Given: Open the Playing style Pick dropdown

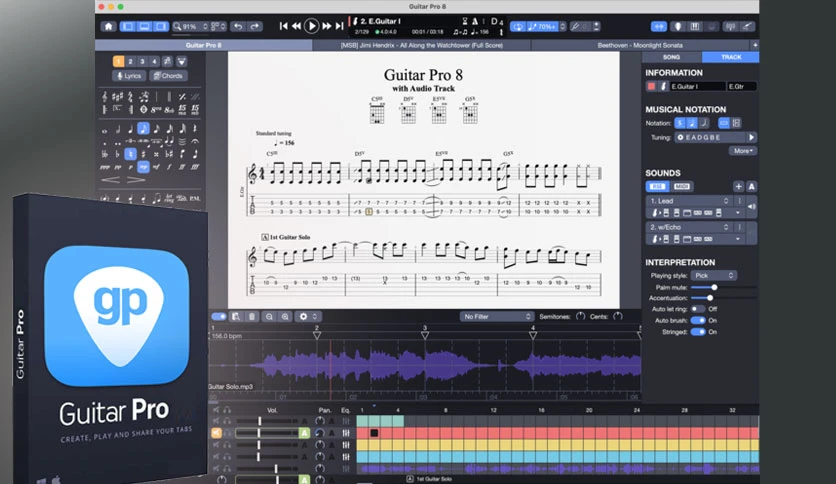Looking at the screenshot, I should click(714, 276).
